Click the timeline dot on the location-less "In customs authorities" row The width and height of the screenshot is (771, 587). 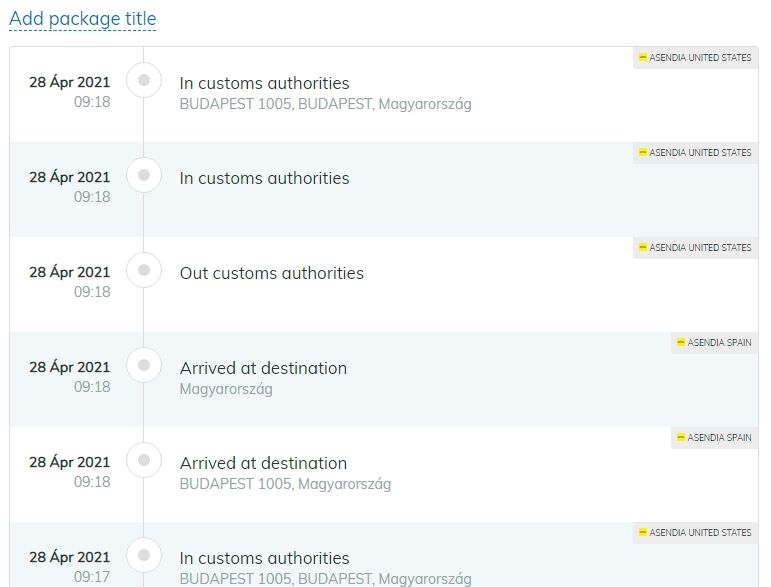(144, 175)
